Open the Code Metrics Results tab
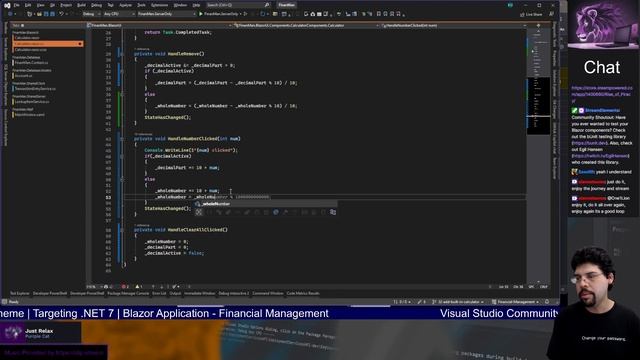The height and width of the screenshot is (360, 640). click(x=303, y=293)
